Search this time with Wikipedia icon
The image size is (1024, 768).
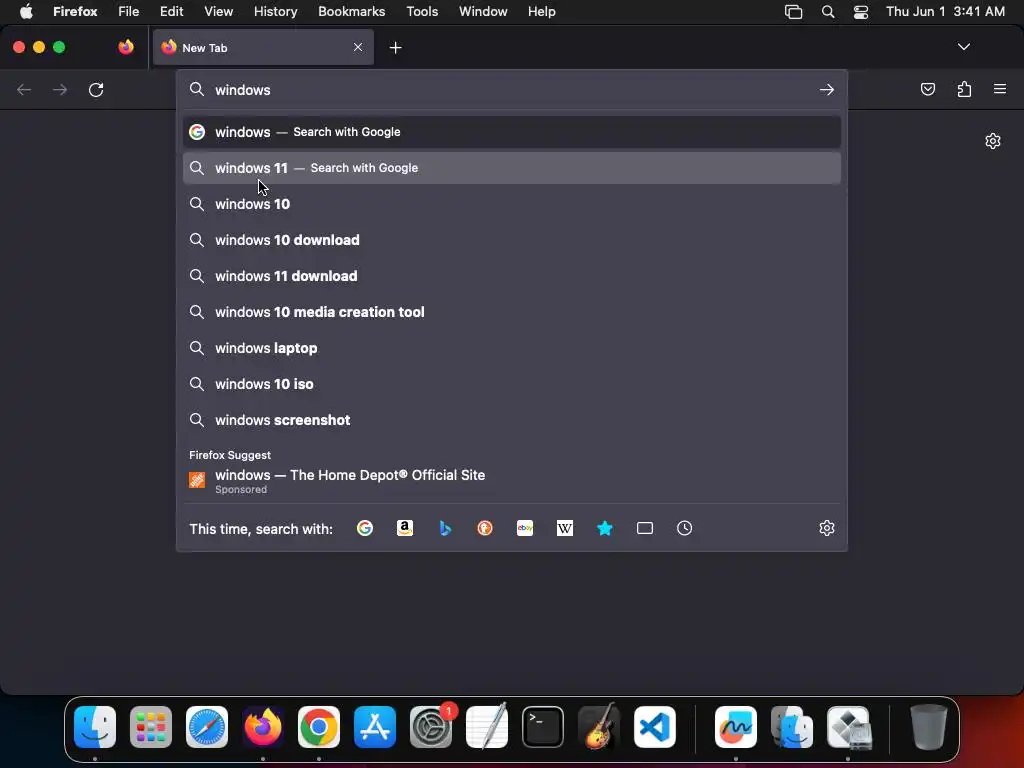click(565, 528)
